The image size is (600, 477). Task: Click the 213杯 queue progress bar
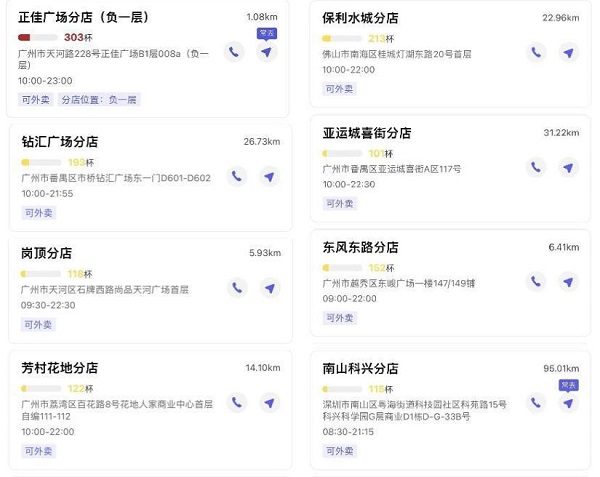point(343,39)
